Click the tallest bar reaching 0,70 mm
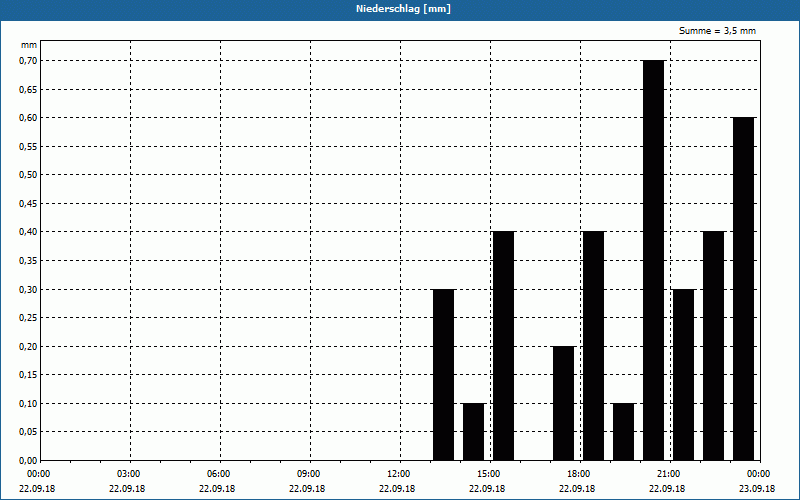This screenshot has width=800, height=500. tap(654, 260)
